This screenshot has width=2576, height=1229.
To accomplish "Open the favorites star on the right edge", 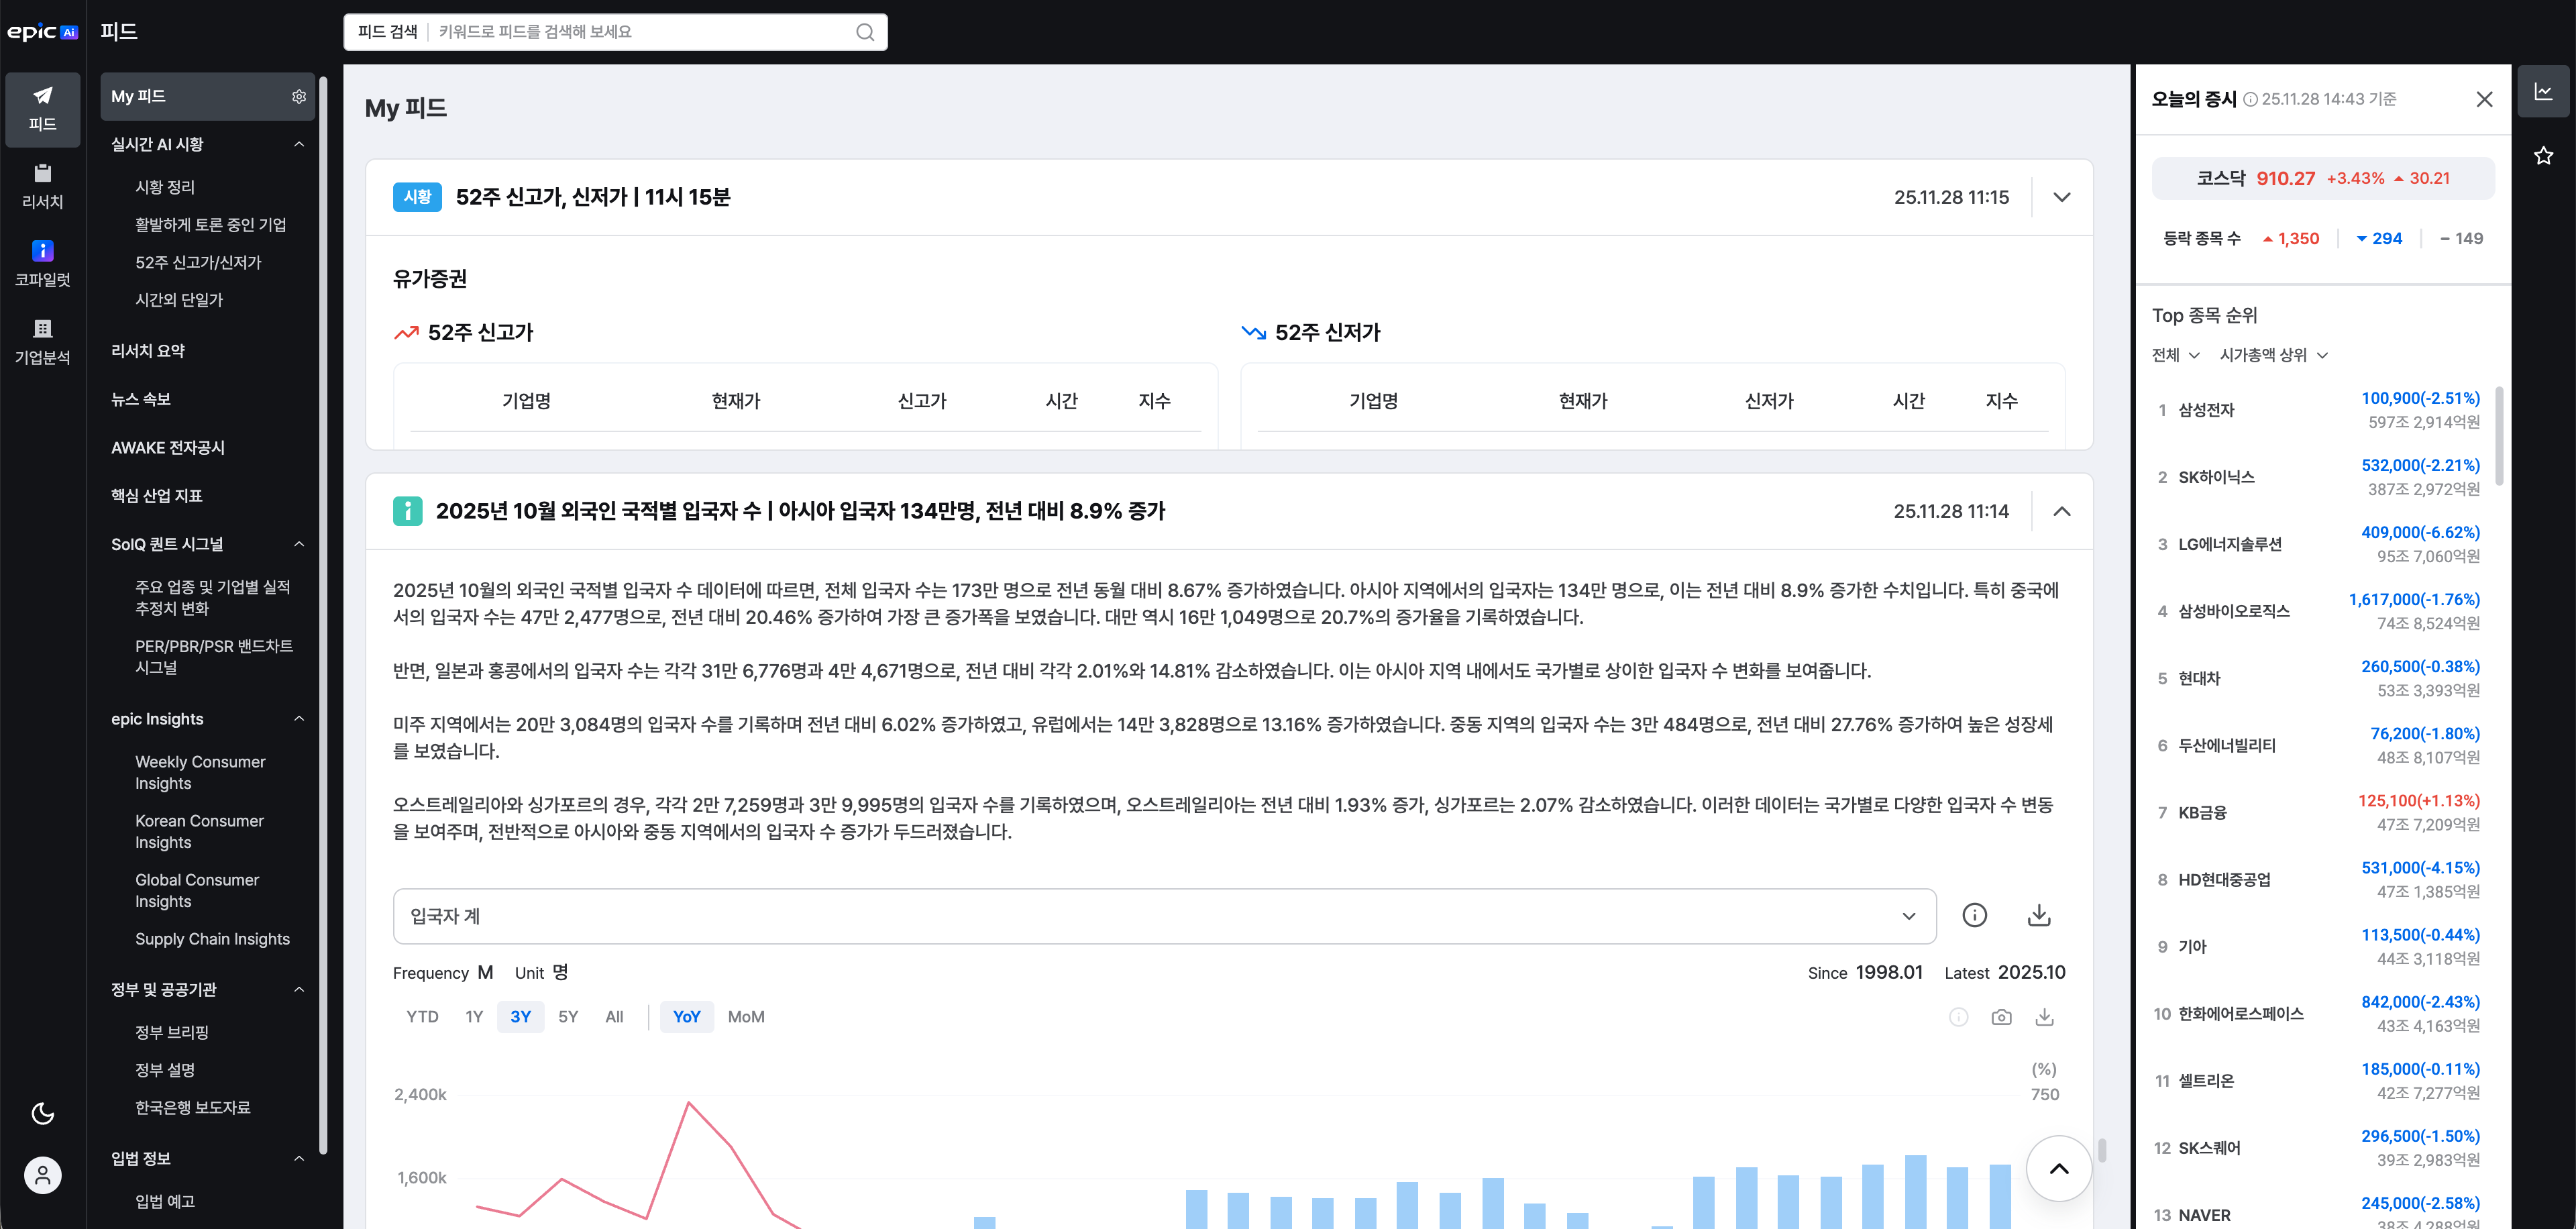I will [x=2545, y=155].
